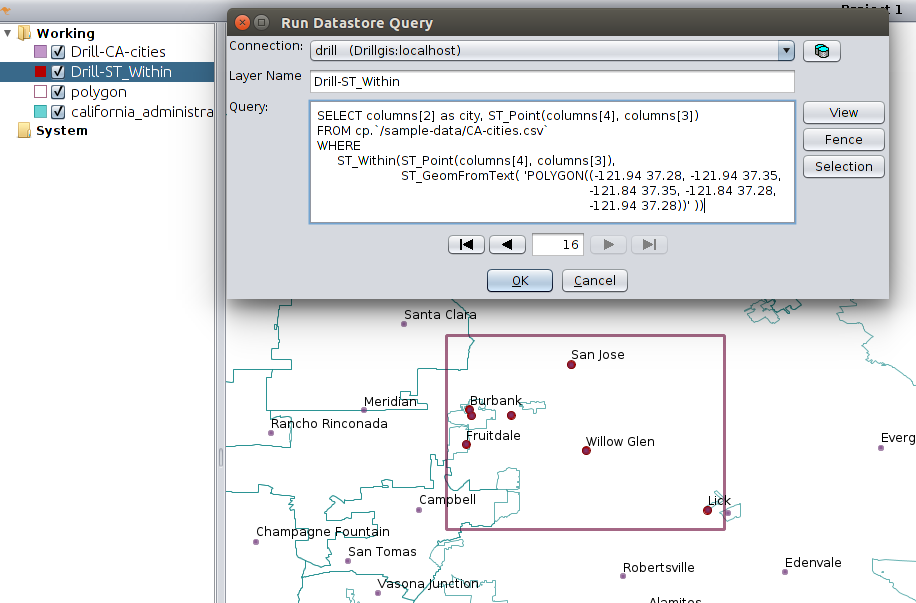The image size is (916, 603).
Task: Click the Fruitdale point on map
Action: pyautogui.click(x=466, y=445)
